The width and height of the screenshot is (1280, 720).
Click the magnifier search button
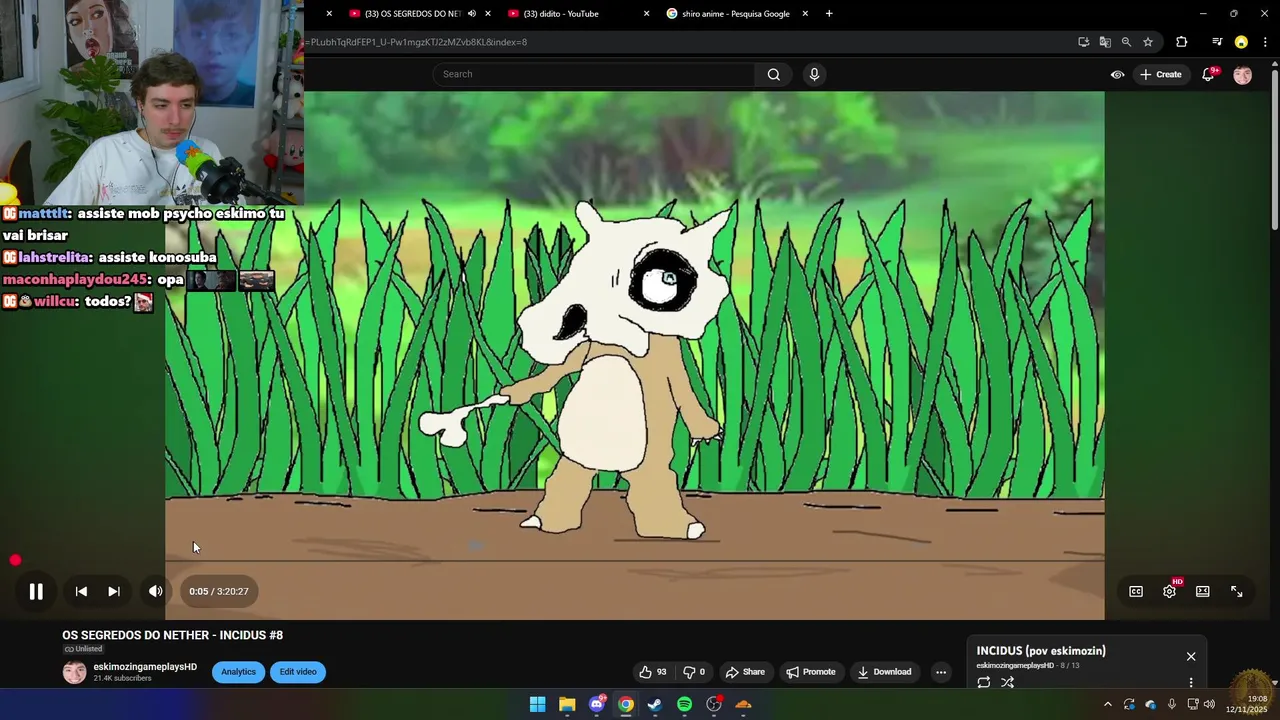(774, 74)
